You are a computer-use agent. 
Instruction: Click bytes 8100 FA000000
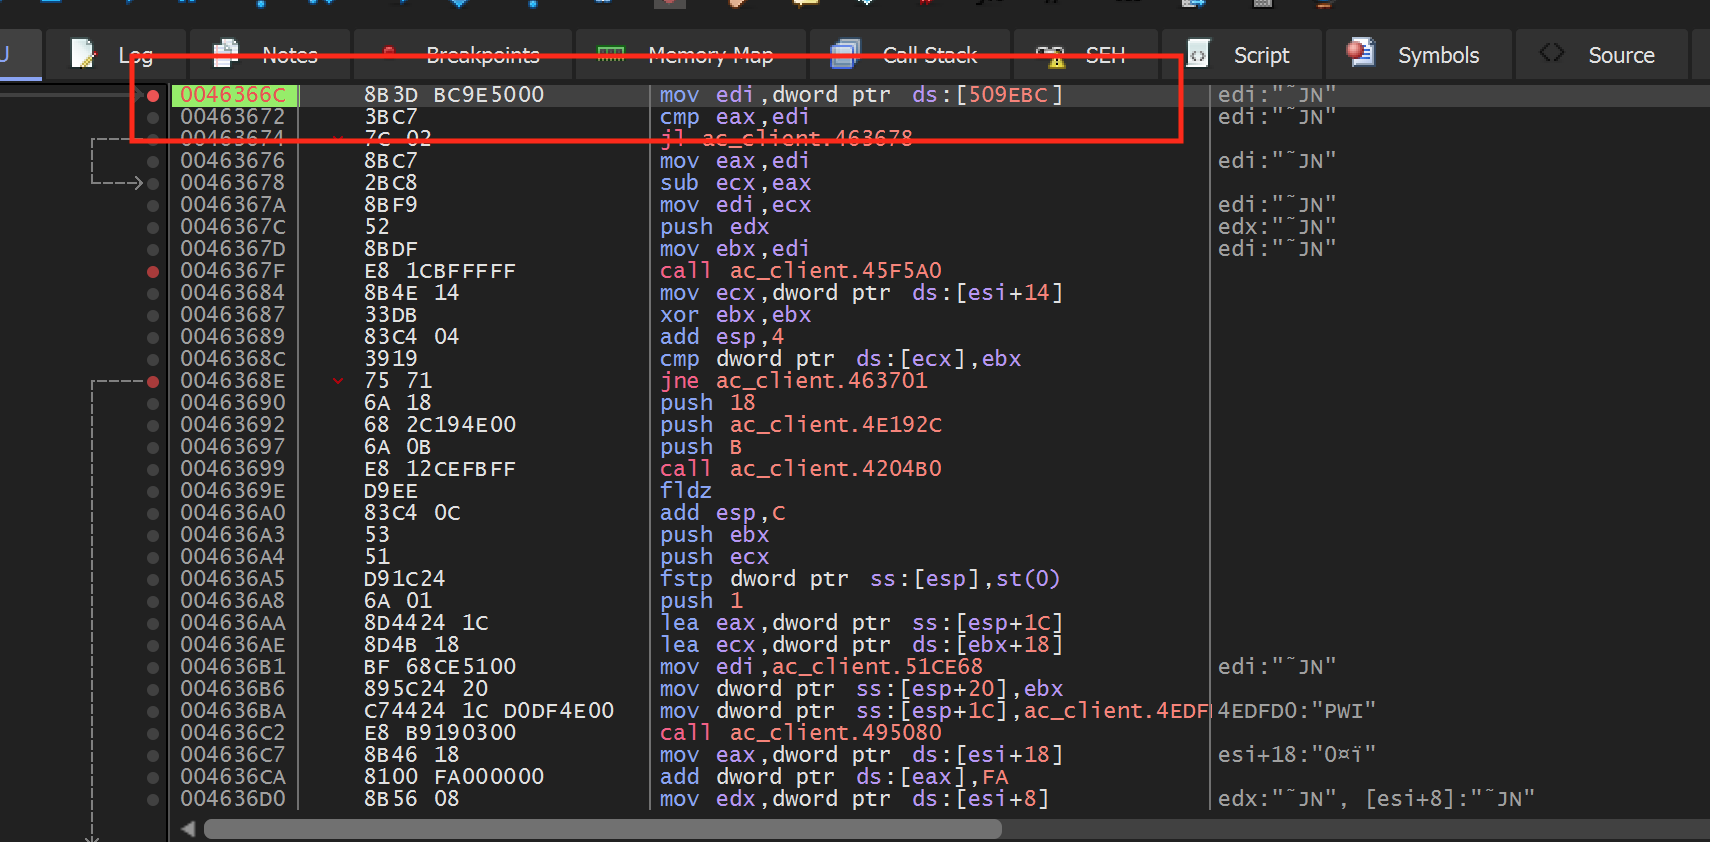pyautogui.click(x=454, y=777)
